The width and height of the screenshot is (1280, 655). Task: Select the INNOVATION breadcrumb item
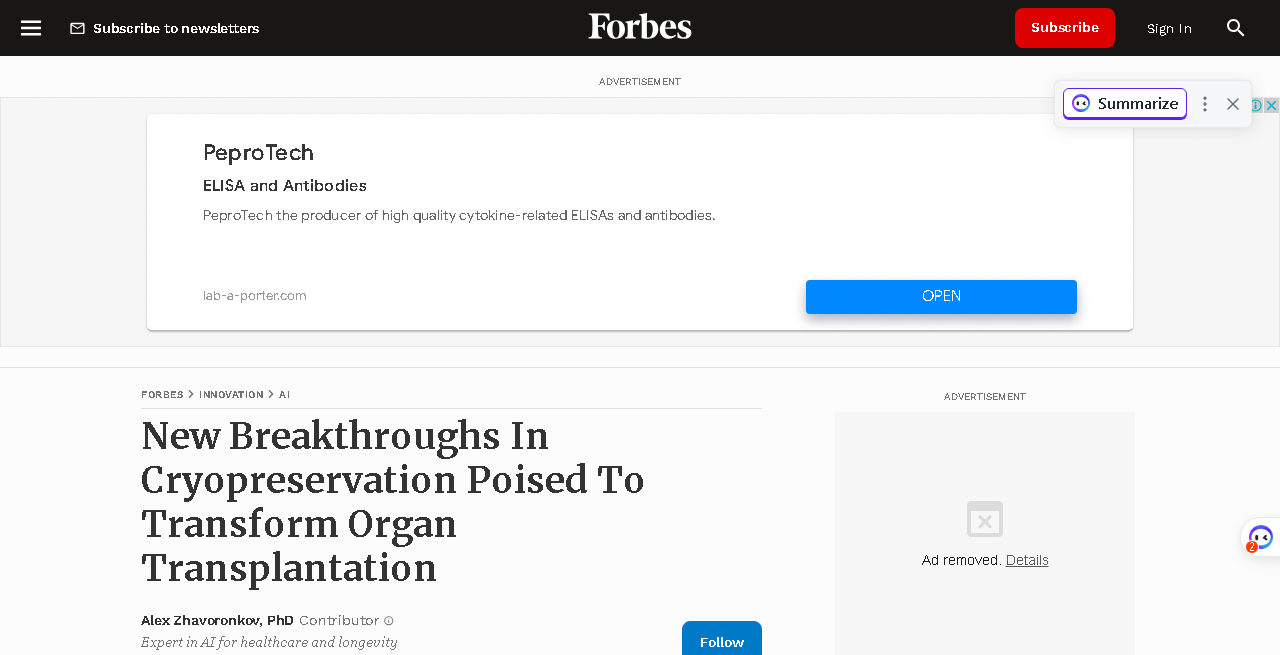pyautogui.click(x=231, y=395)
